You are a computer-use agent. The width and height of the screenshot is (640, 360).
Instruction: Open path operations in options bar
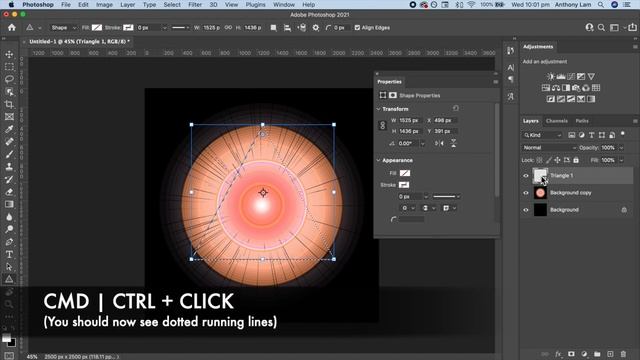click(273, 28)
